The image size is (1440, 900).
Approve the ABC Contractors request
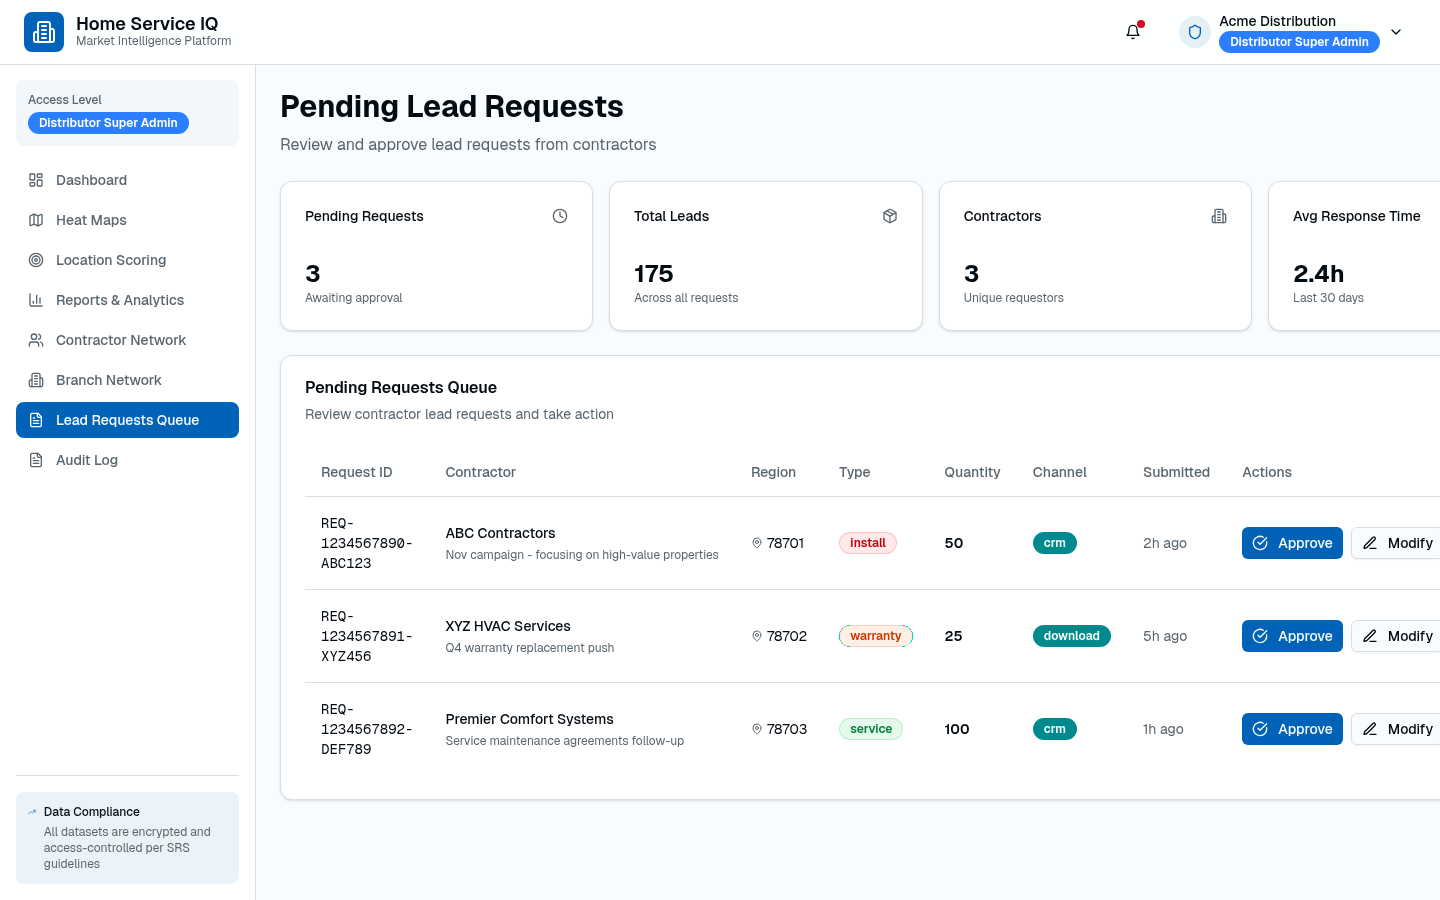pyautogui.click(x=1292, y=543)
